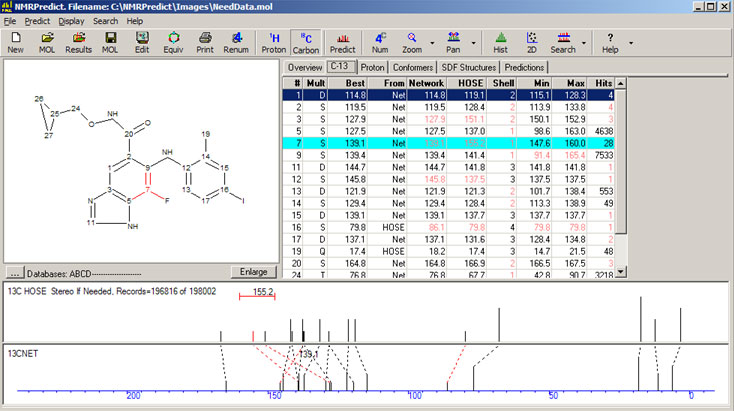The image size is (734, 411).
Task: Click the New molecule toolbar icon
Action: pyautogui.click(x=16, y=41)
